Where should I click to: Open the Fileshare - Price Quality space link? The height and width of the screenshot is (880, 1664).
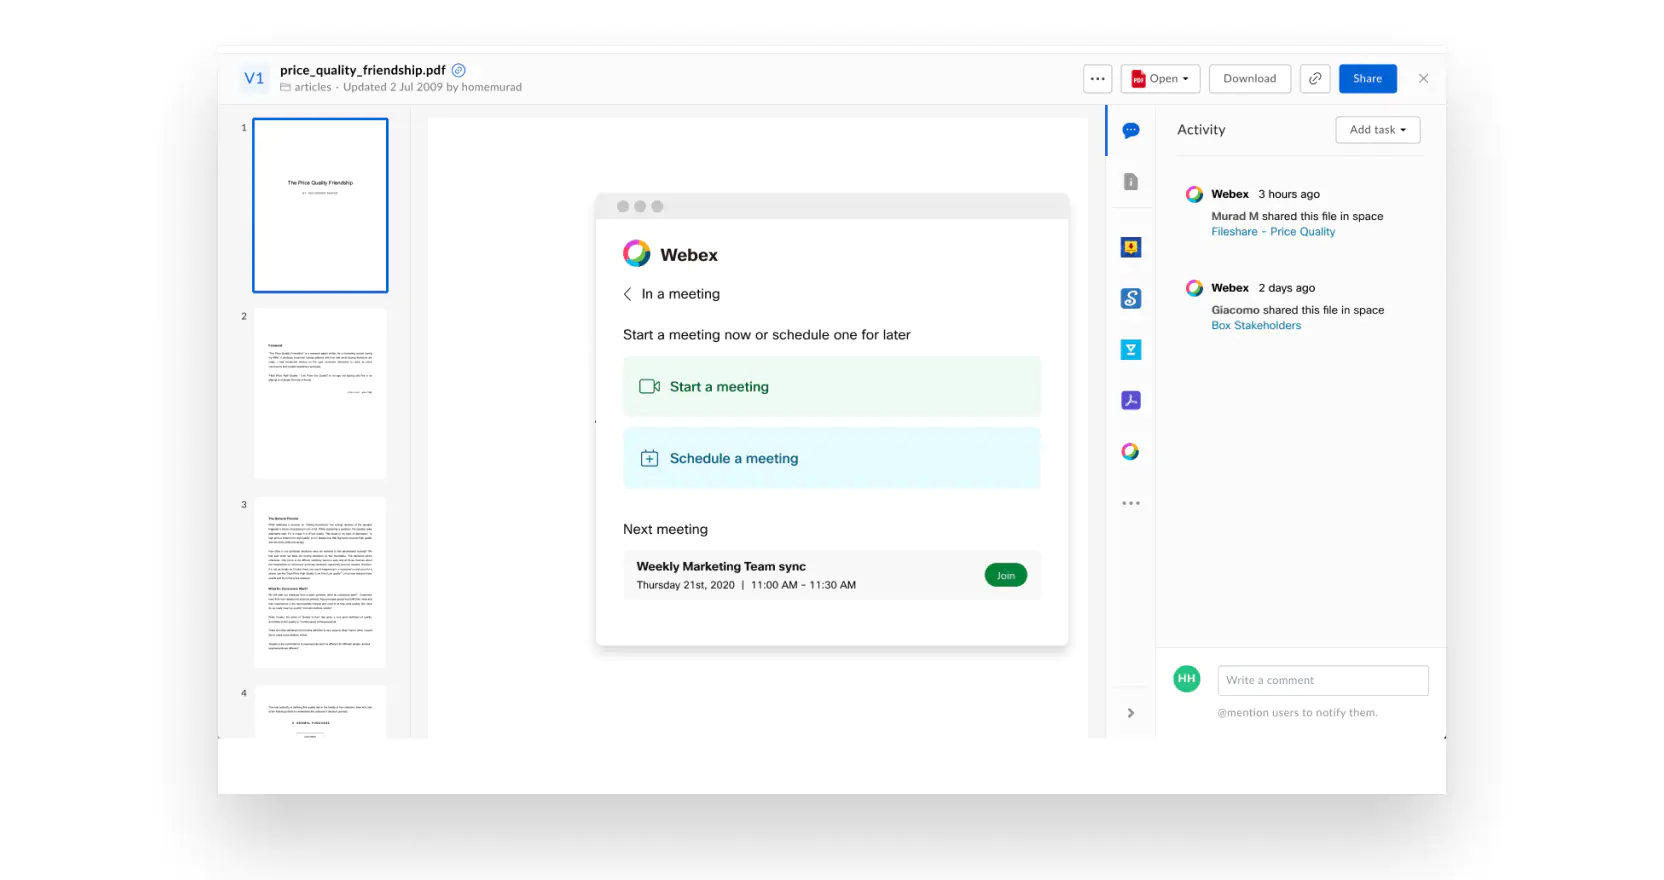(x=1272, y=232)
